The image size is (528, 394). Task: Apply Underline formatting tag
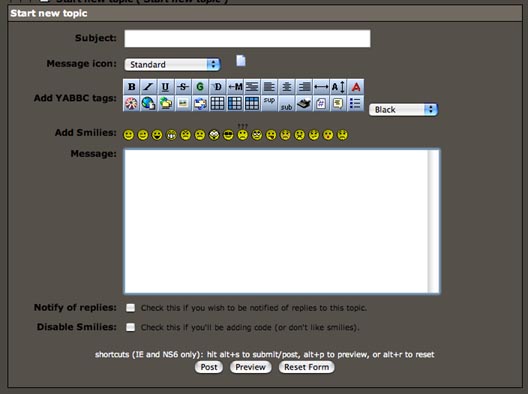tap(166, 87)
